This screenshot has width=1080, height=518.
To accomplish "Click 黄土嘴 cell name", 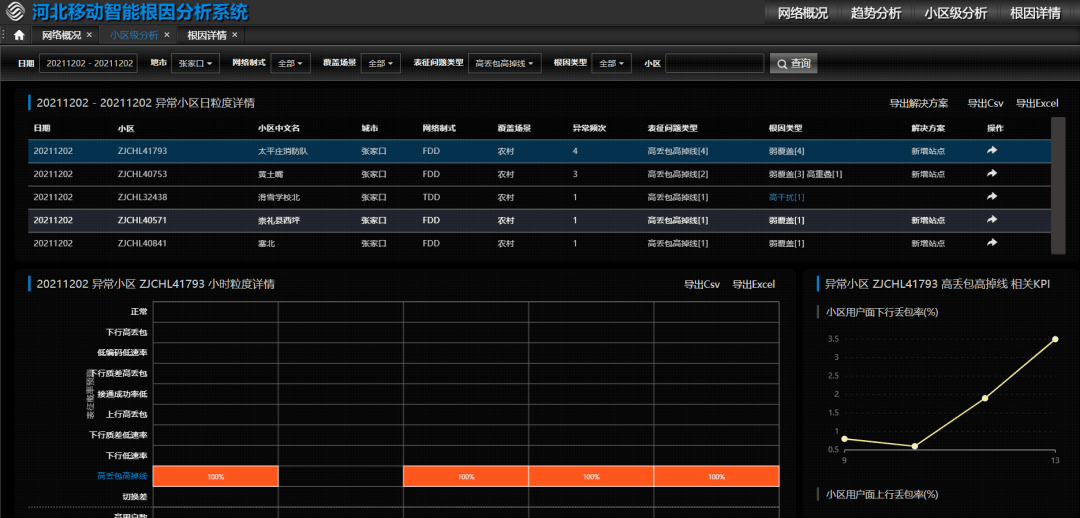I will point(270,174).
